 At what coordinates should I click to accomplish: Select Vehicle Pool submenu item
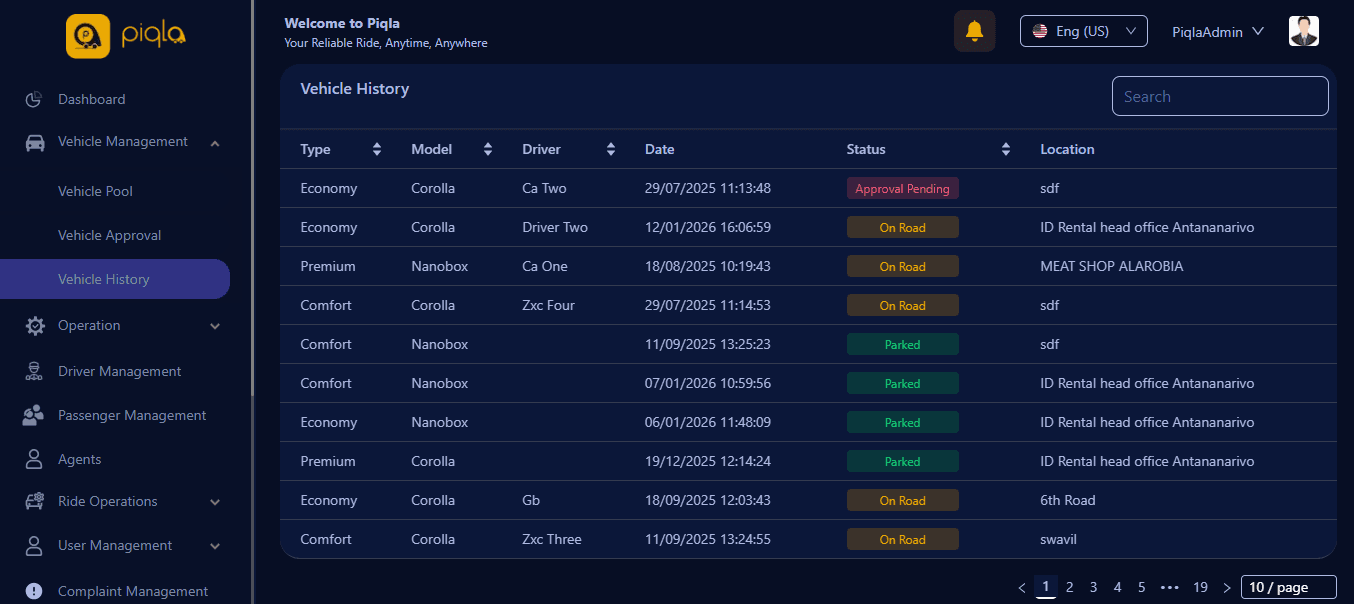(95, 191)
